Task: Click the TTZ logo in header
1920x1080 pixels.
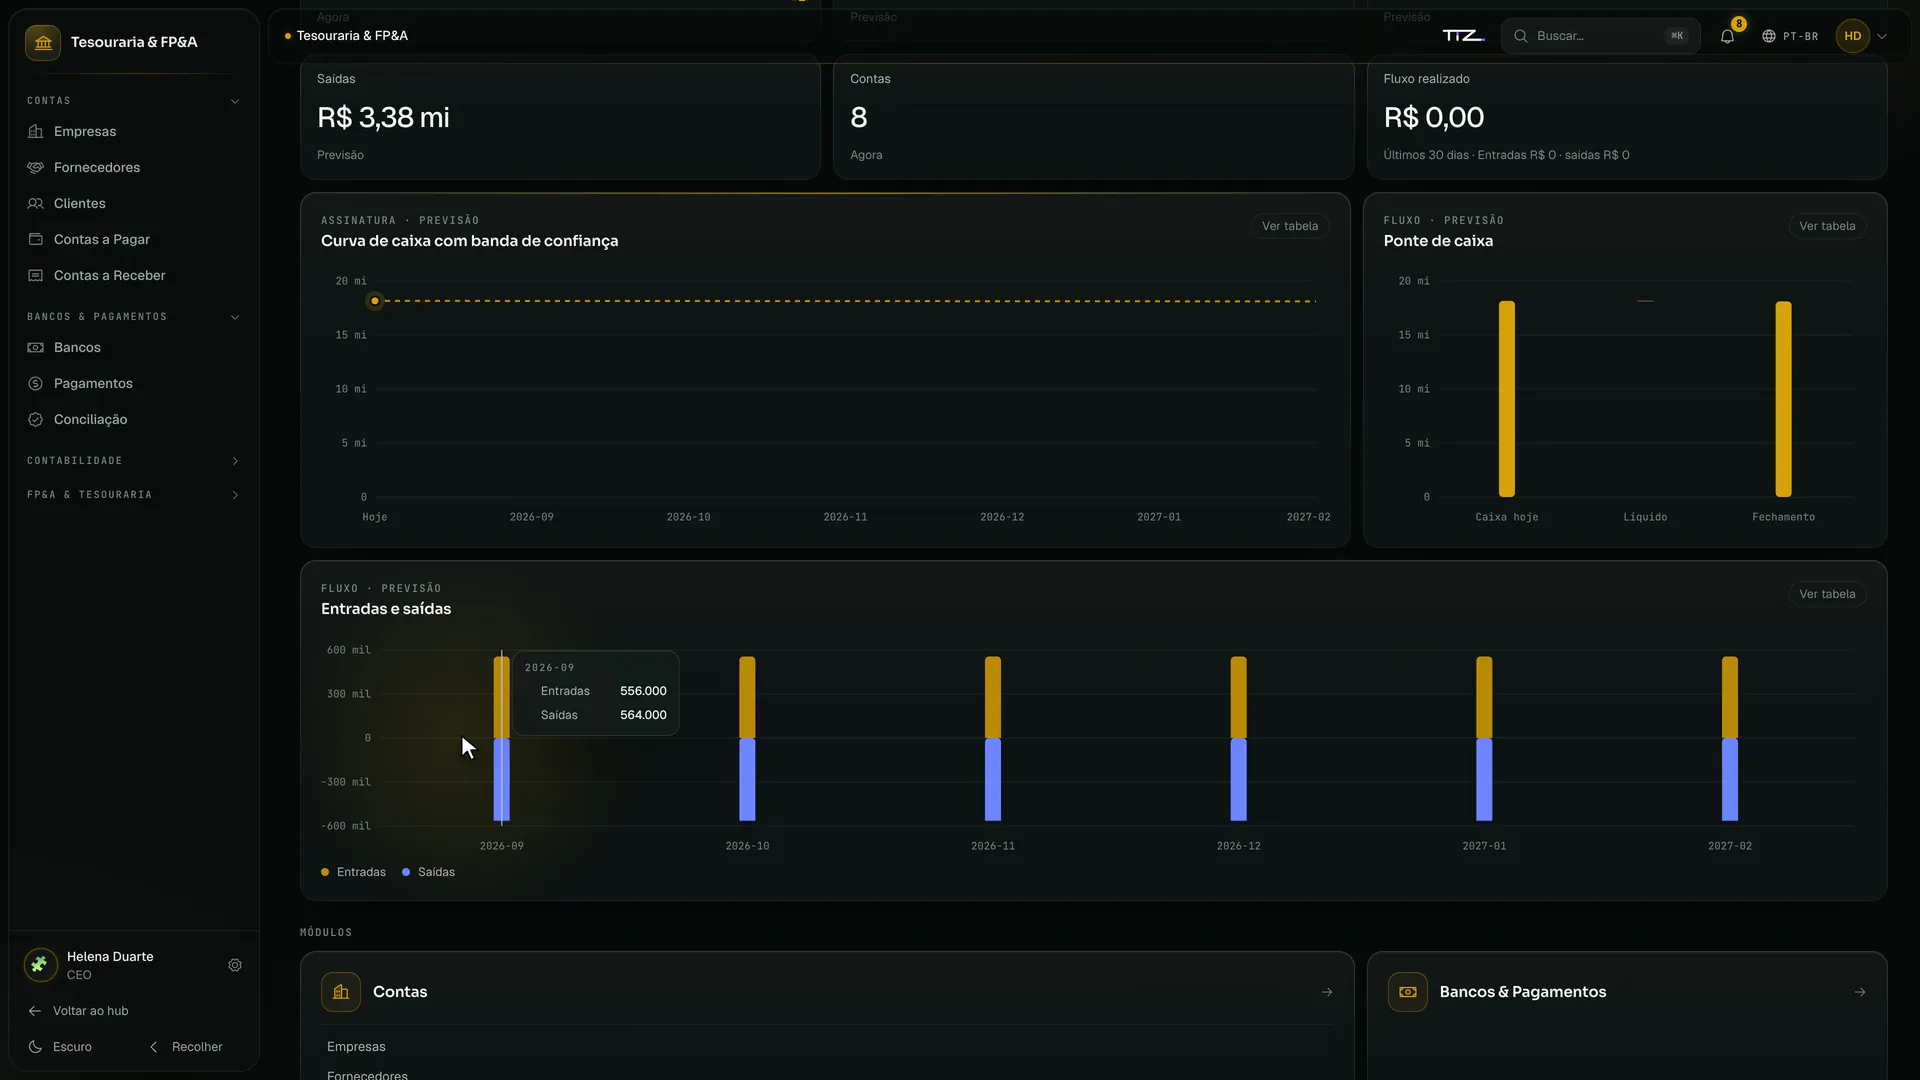Action: coord(1463,36)
